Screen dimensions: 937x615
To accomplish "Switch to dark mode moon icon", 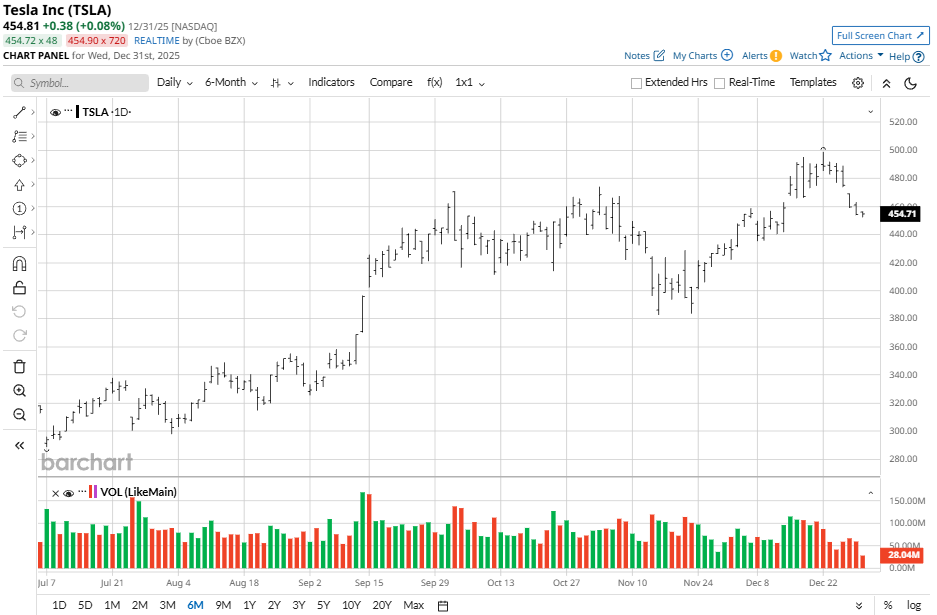I will click(910, 83).
